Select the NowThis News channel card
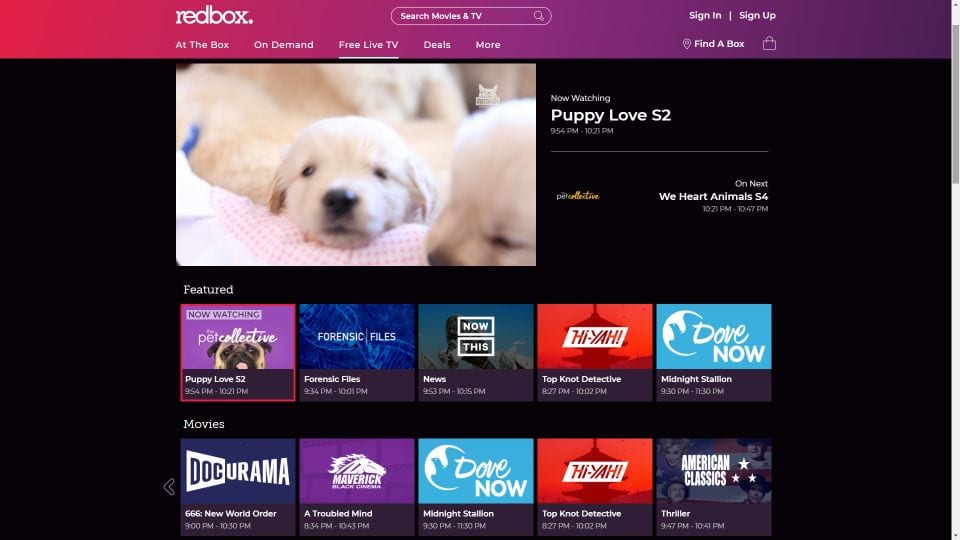This screenshot has height=540, width=960. click(x=476, y=353)
